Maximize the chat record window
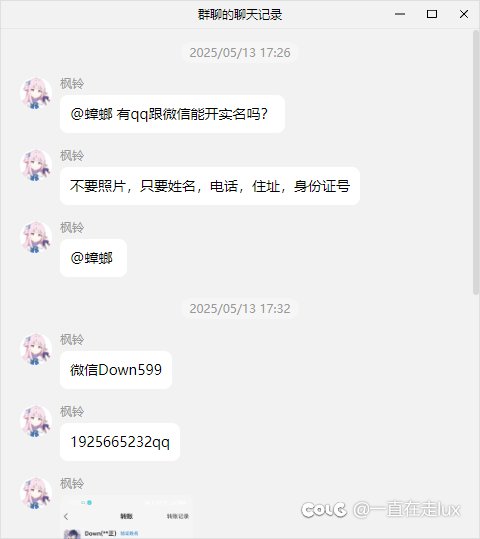Viewport: 480px width, 539px height. click(432, 14)
